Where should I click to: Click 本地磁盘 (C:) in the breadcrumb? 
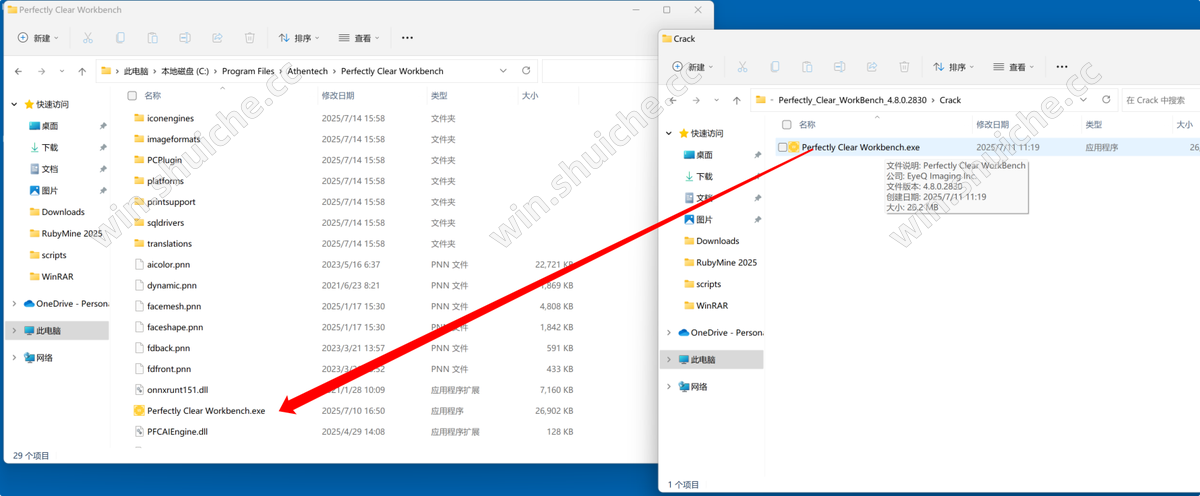pos(185,71)
